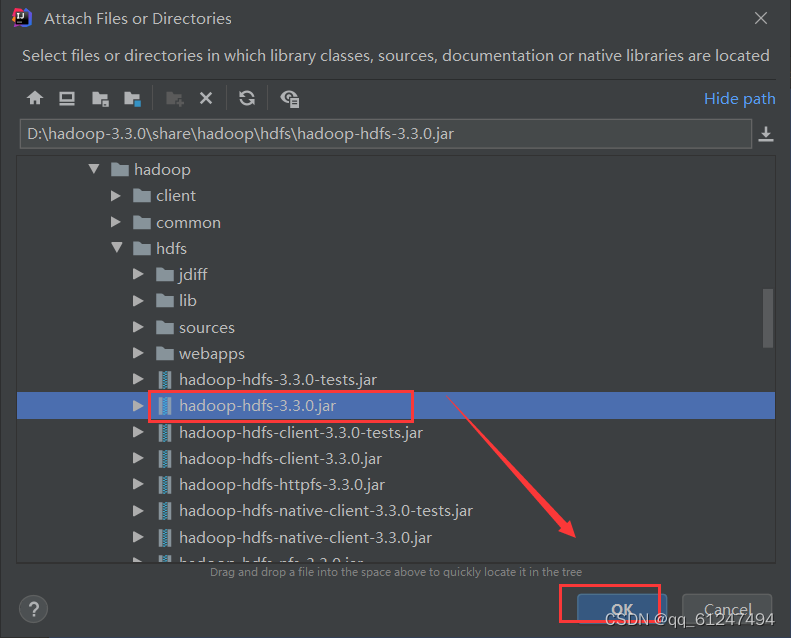The height and width of the screenshot is (638, 791).
Task: Delete the selected item with the X icon
Action: pyautogui.click(x=206, y=98)
